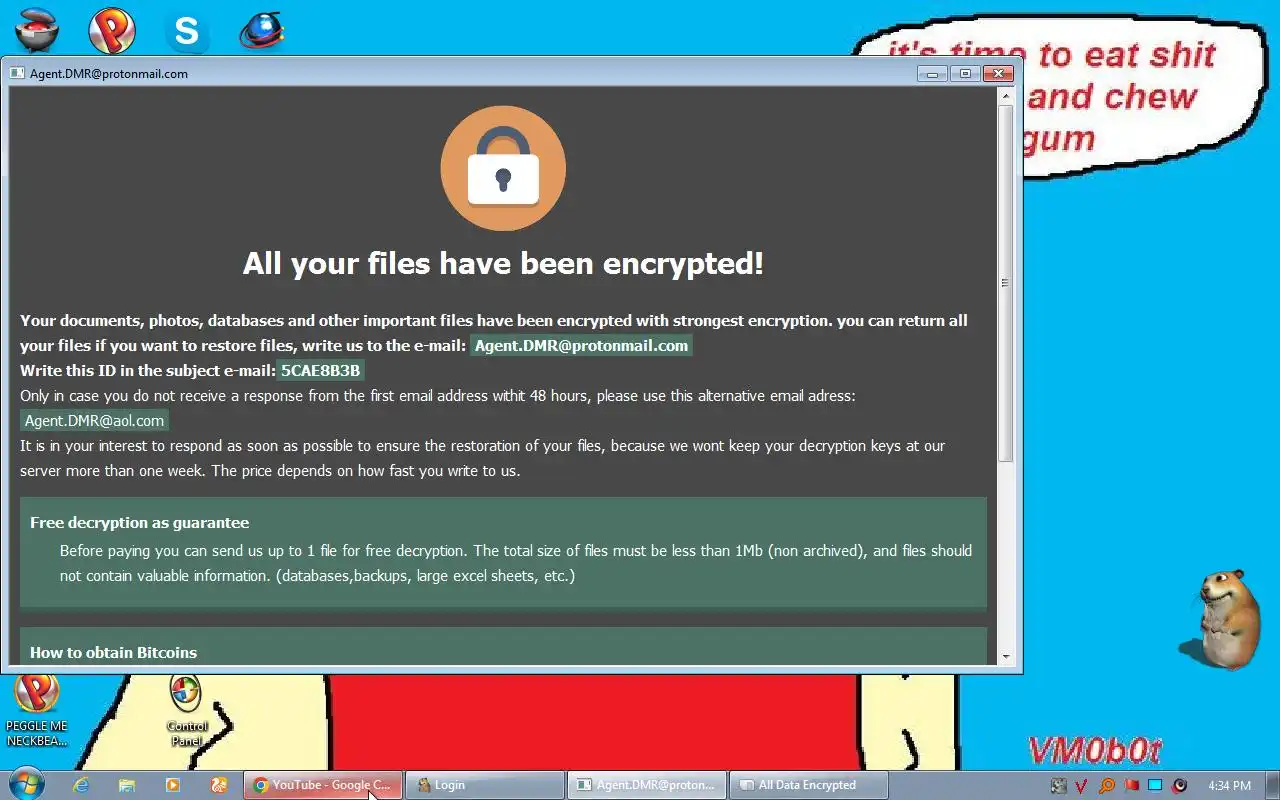Open the Peggle desktop icon at top

[112, 30]
